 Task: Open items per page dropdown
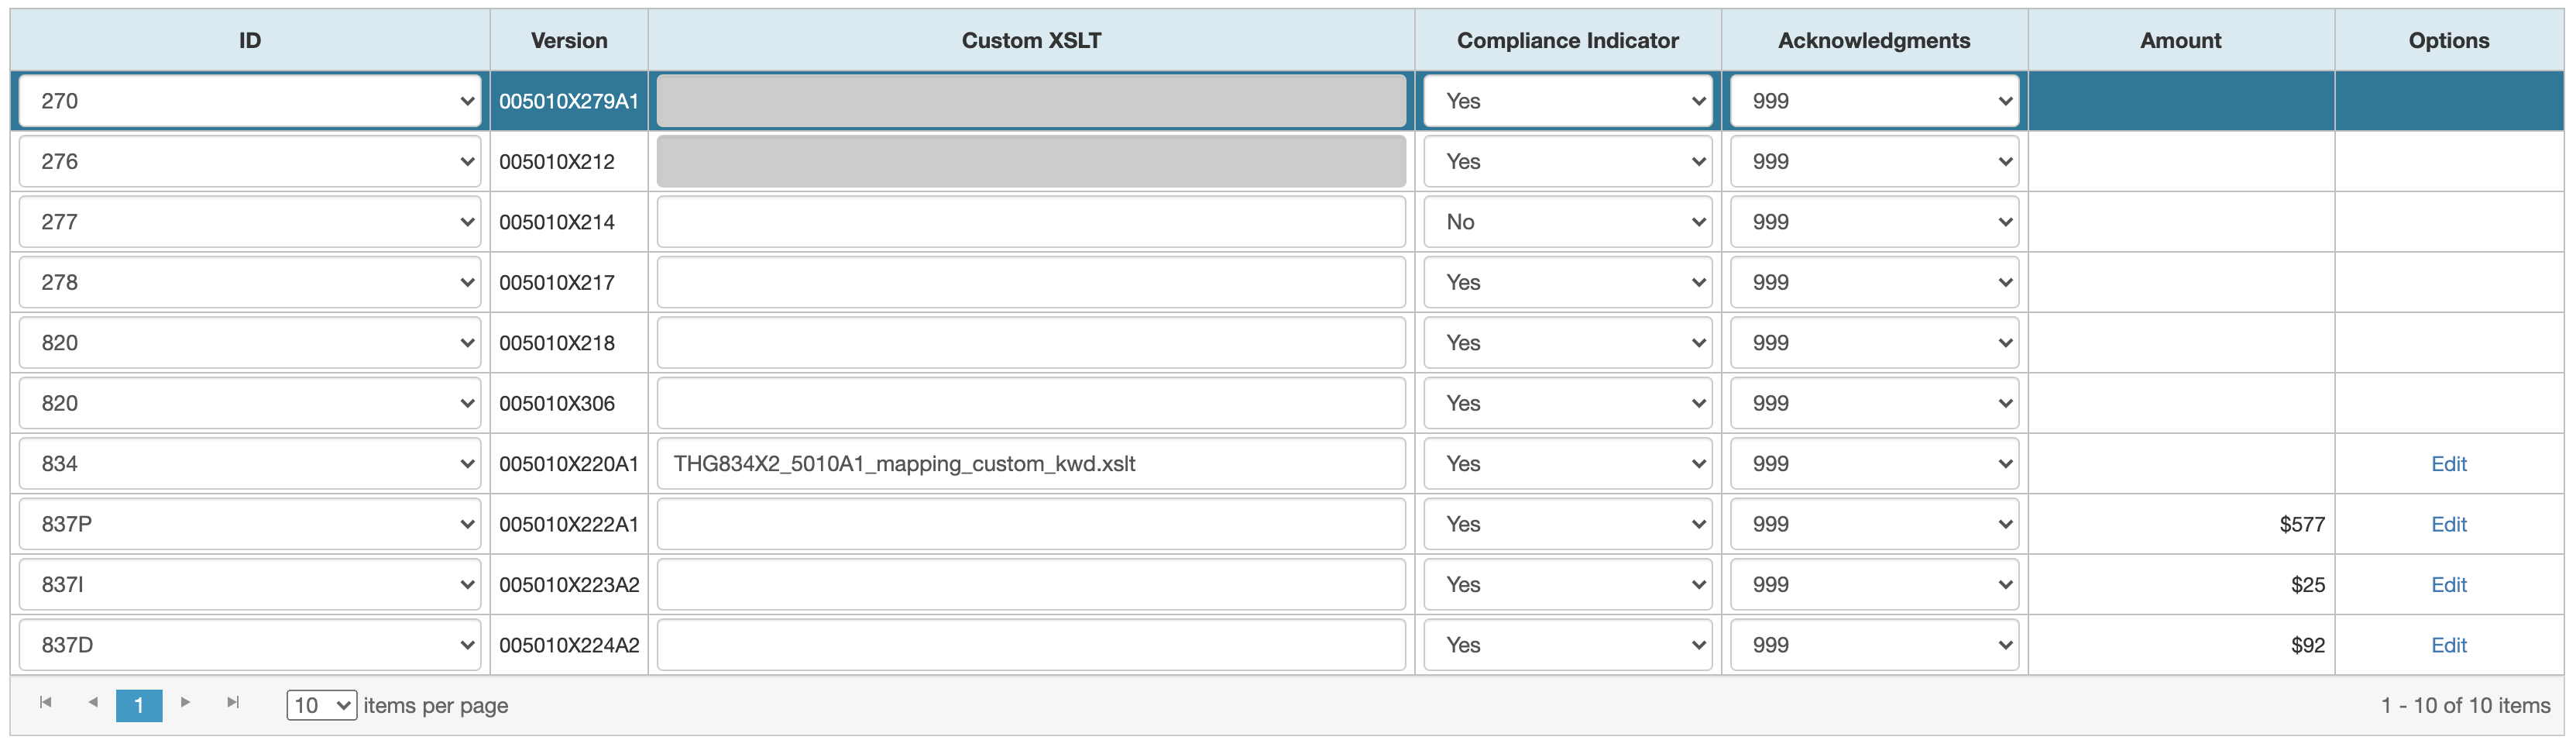click(321, 705)
